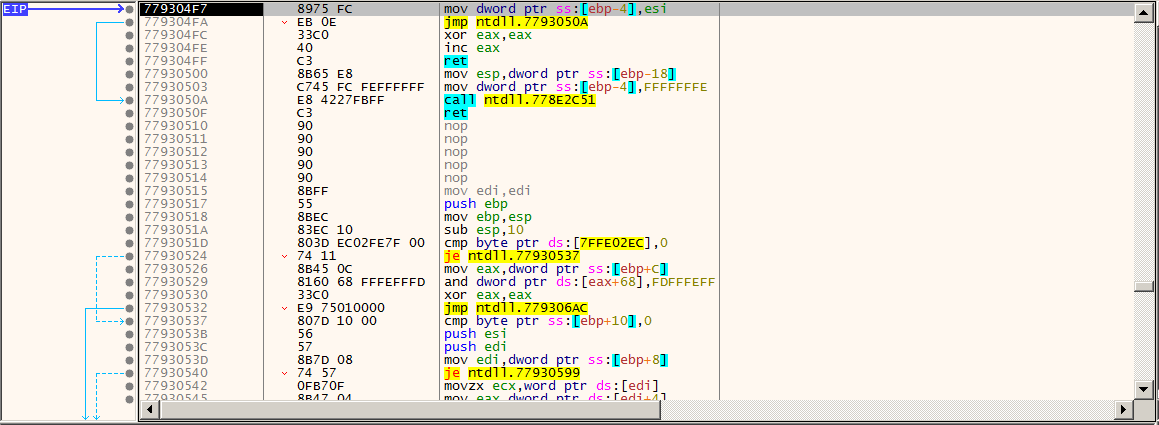Select address 77930500
The image size is (1159, 425).
click(x=176, y=74)
